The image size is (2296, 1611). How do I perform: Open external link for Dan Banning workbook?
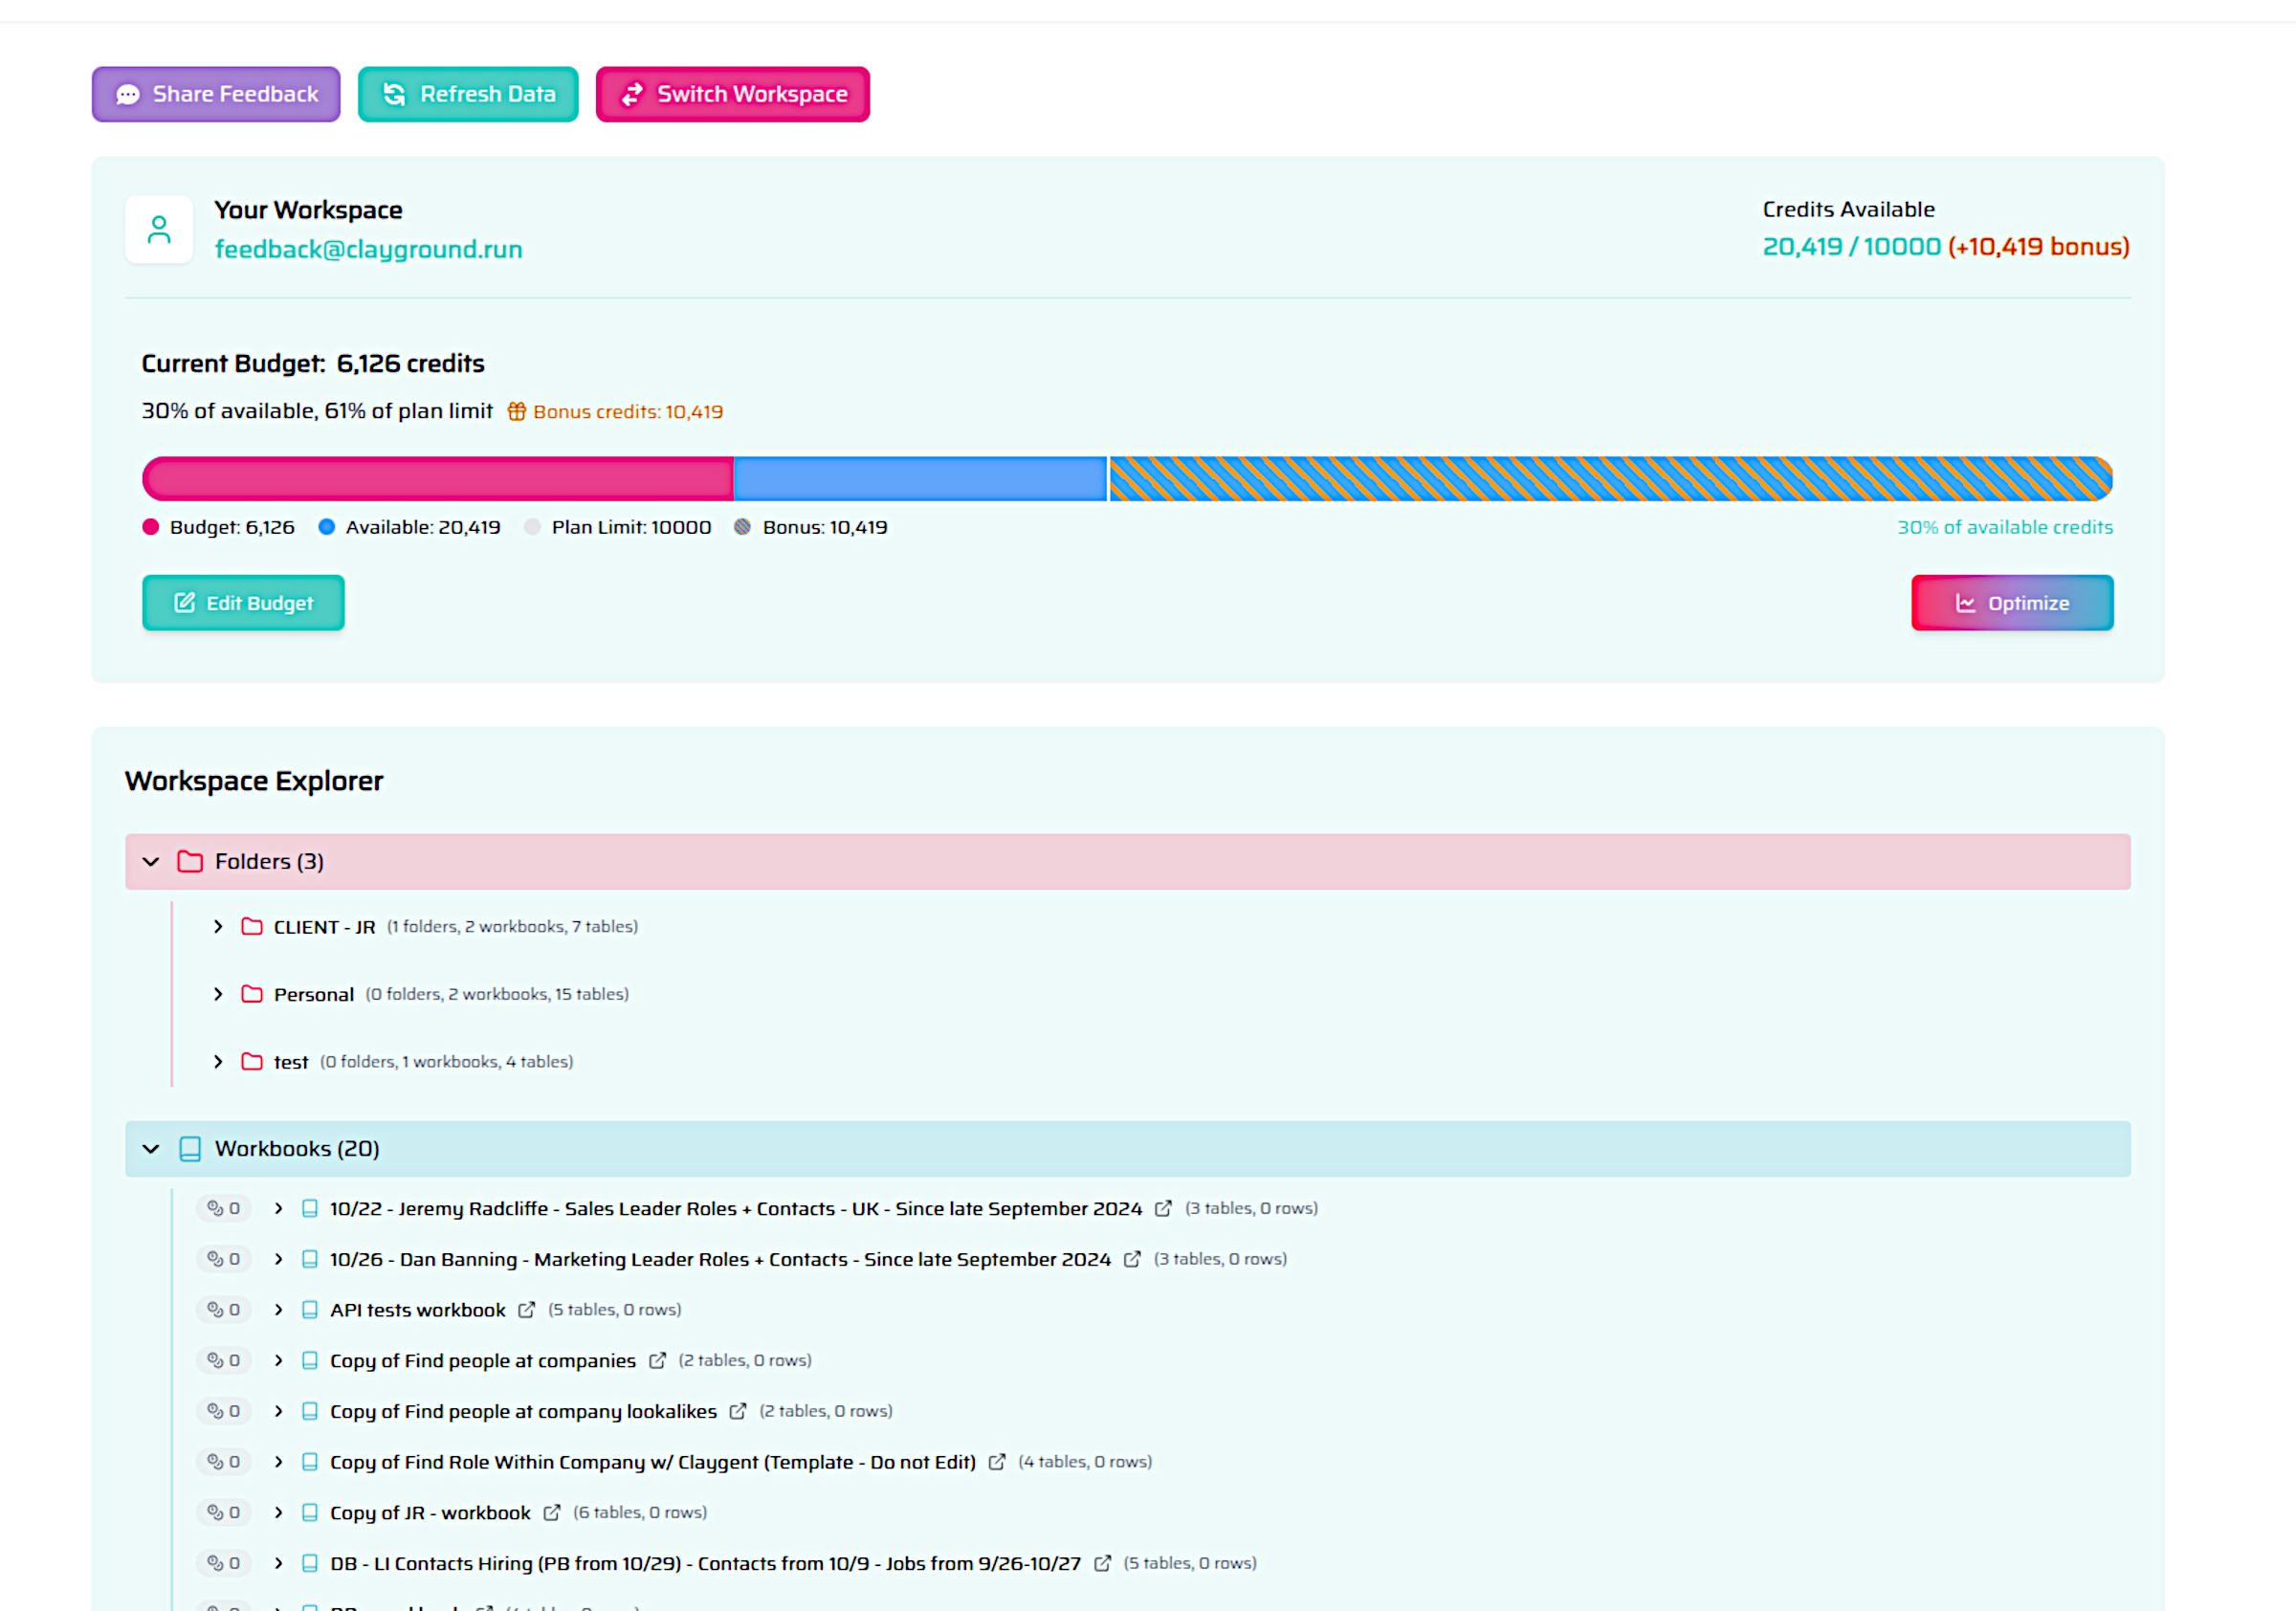[x=1132, y=1260]
